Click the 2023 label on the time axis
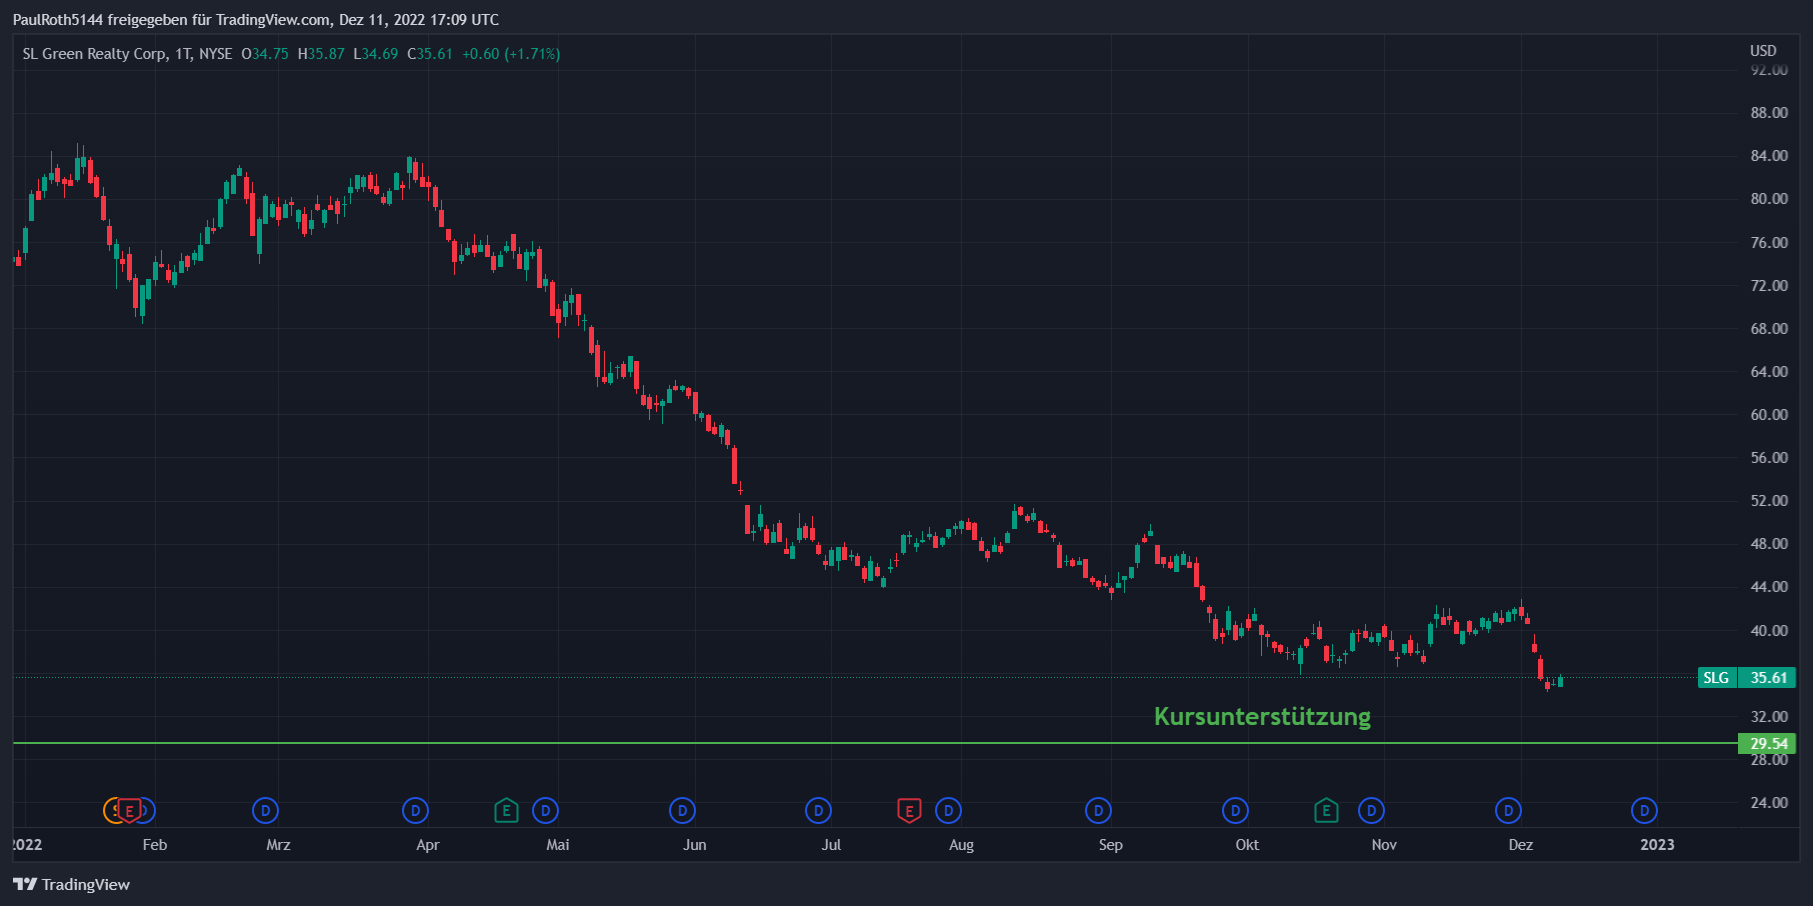Image resolution: width=1813 pixels, height=906 pixels. [1657, 845]
